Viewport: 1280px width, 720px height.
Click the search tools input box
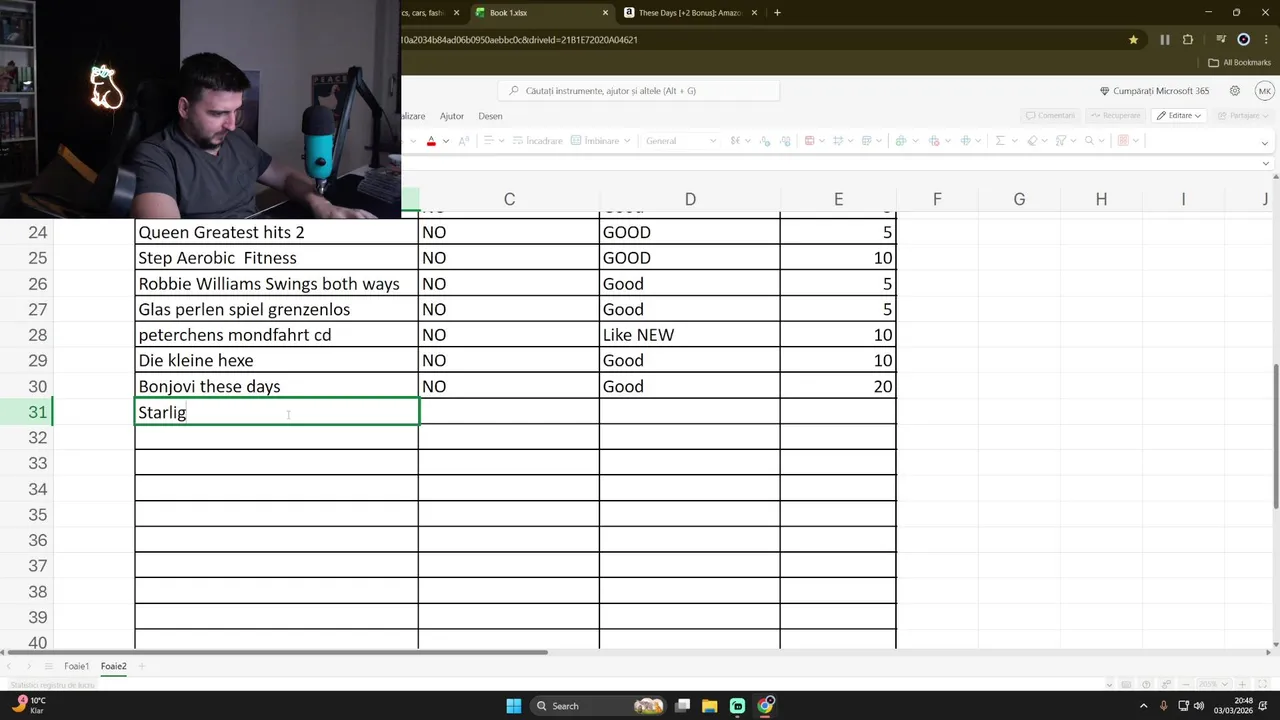(638, 91)
